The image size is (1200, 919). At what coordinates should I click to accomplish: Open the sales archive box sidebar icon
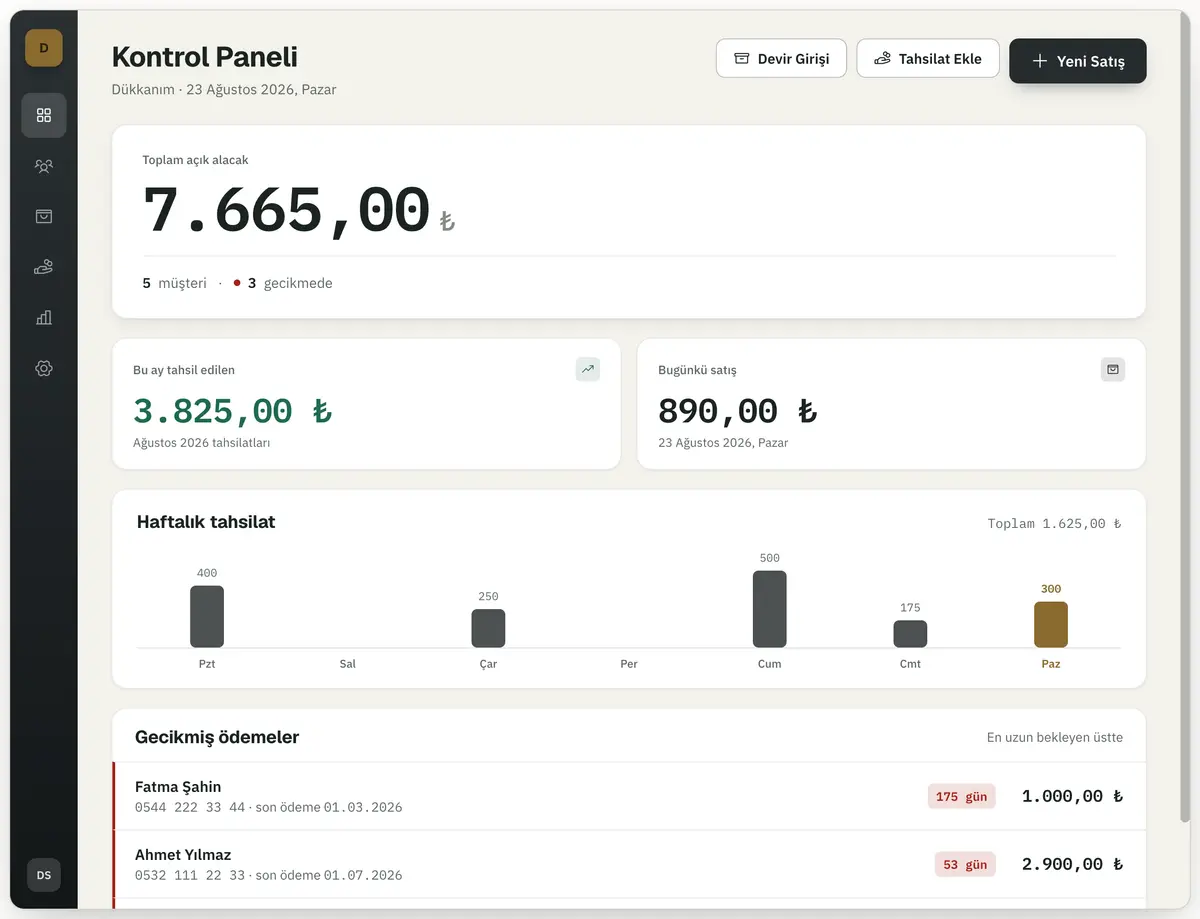click(x=44, y=216)
